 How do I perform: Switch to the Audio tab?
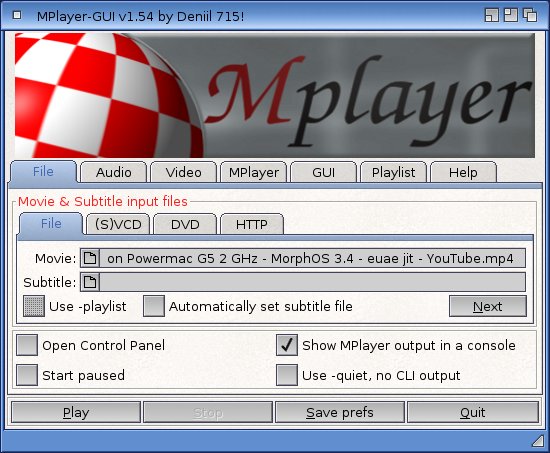[x=113, y=172]
